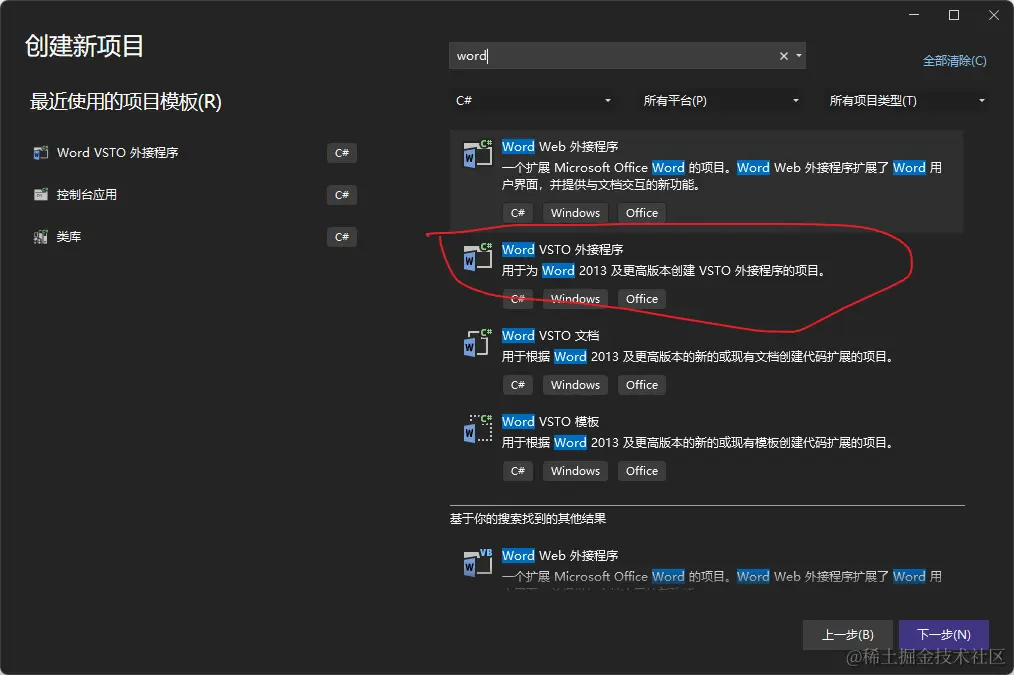Click the Office tag under Word VSTO 模板

coord(642,471)
